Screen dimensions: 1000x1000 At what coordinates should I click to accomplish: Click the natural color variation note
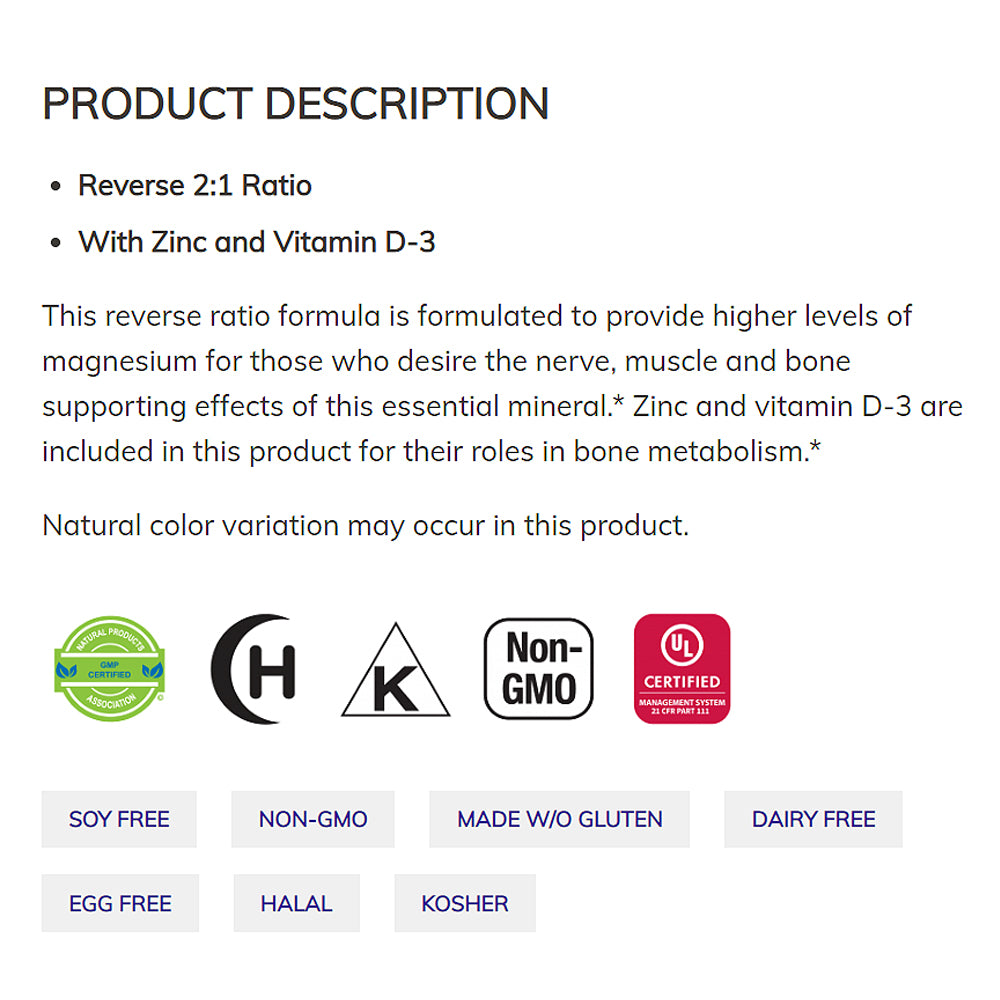[365, 525]
